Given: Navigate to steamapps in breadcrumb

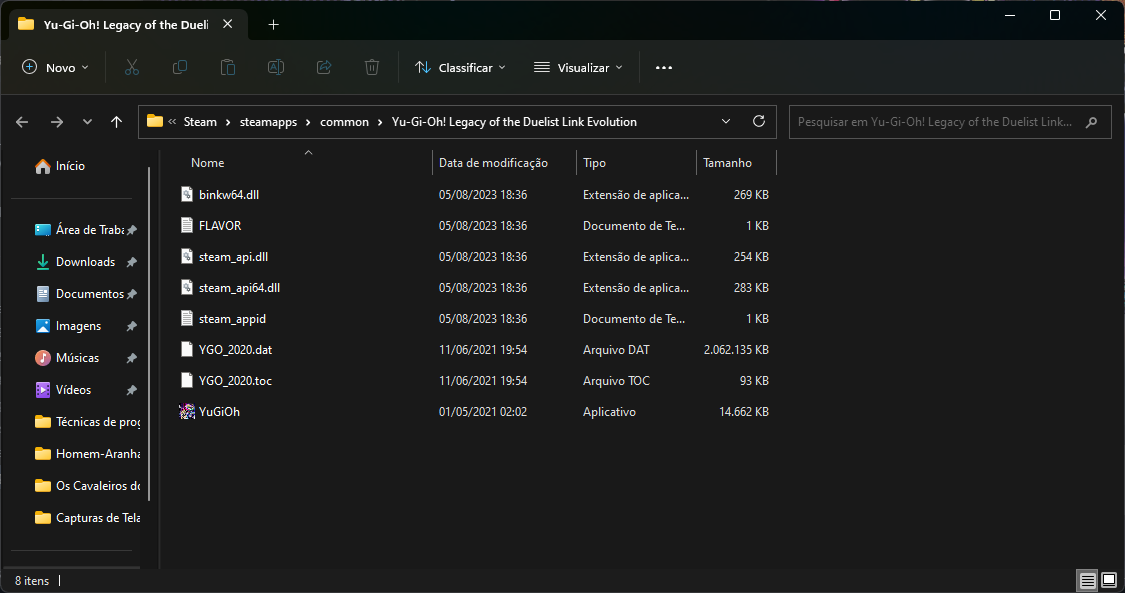Looking at the screenshot, I should [x=268, y=122].
